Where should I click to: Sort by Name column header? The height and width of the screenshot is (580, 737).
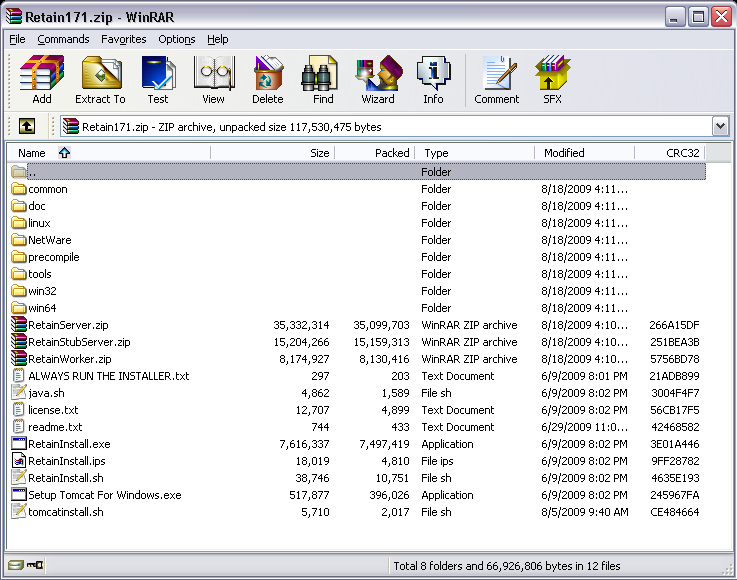(109, 153)
